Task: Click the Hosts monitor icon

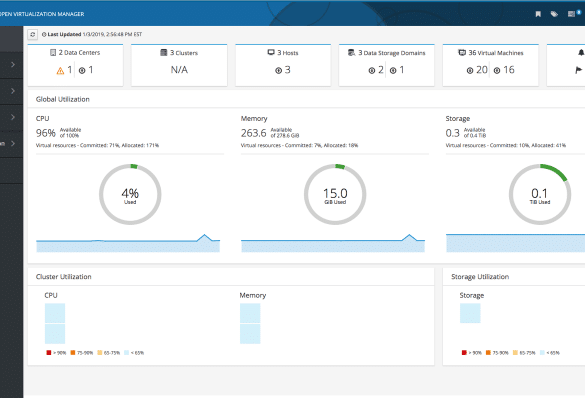Action: pyautogui.click(x=271, y=53)
